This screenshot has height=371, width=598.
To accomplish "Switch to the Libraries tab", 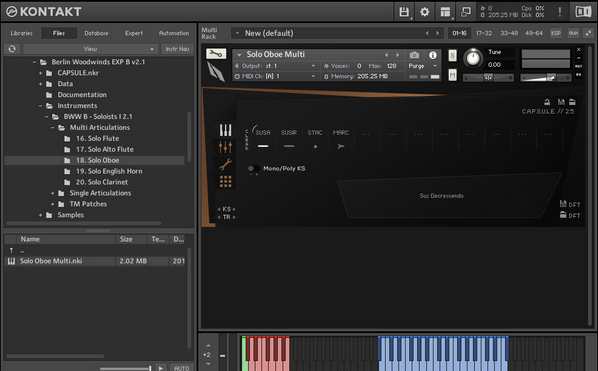I will [21, 33].
